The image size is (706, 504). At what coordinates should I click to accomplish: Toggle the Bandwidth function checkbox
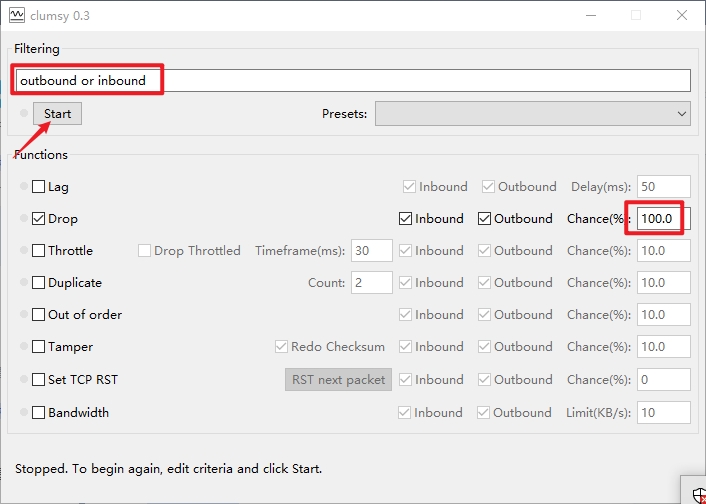coord(39,412)
